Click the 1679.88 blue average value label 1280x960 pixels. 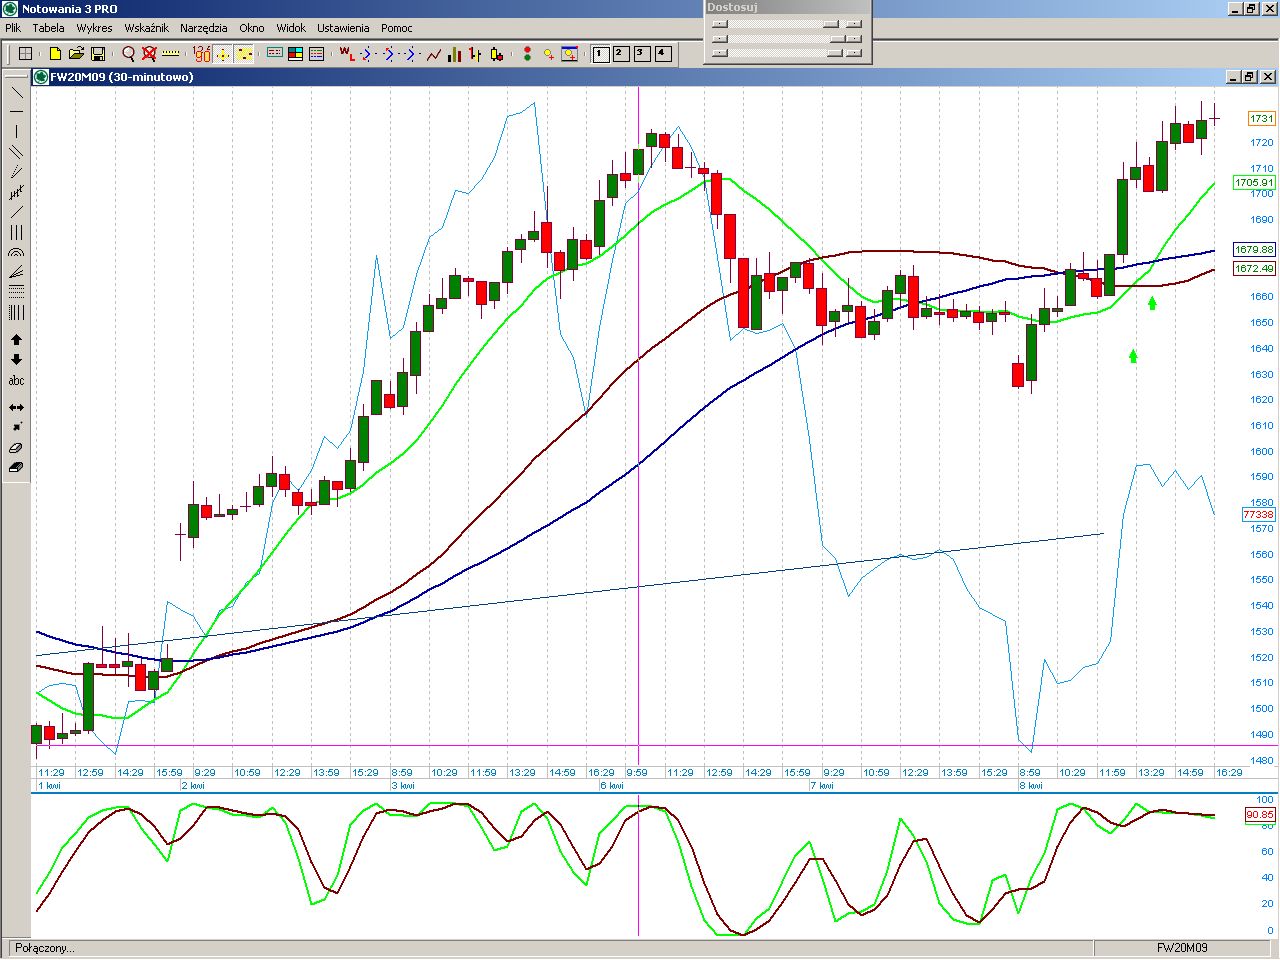1254,250
